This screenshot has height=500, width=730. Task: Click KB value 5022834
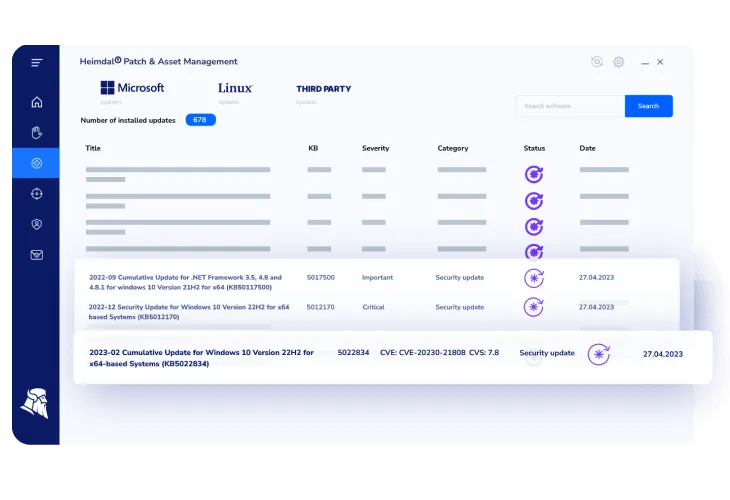[x=353, y=353]
